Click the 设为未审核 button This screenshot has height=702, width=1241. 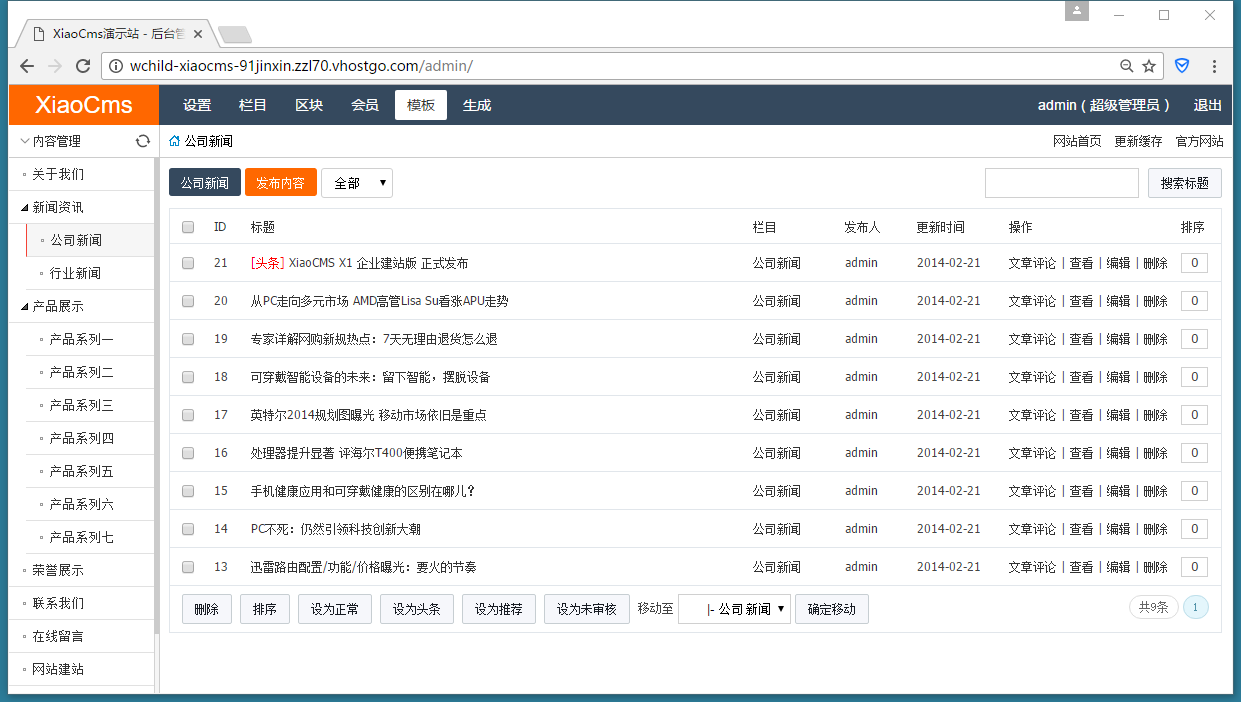point(587,609)
